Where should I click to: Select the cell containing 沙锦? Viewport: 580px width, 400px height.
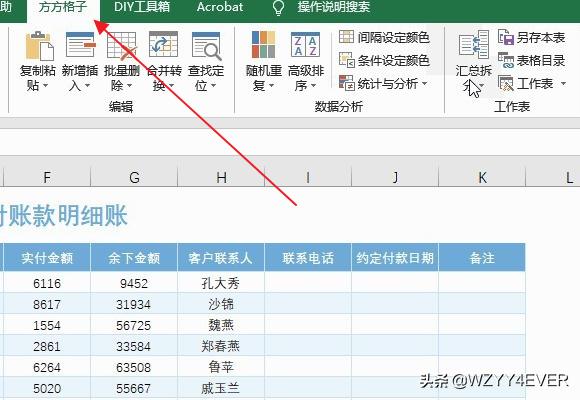click(221, 304)
